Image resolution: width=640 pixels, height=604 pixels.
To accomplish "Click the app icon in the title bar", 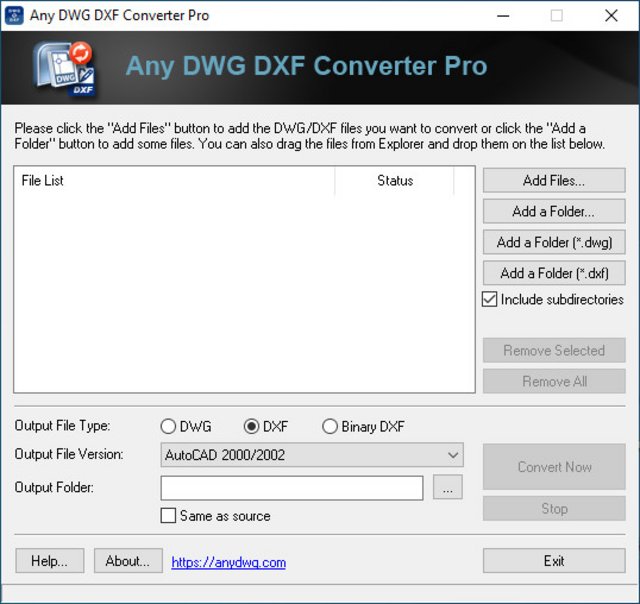I will click(x=14, y=15).
